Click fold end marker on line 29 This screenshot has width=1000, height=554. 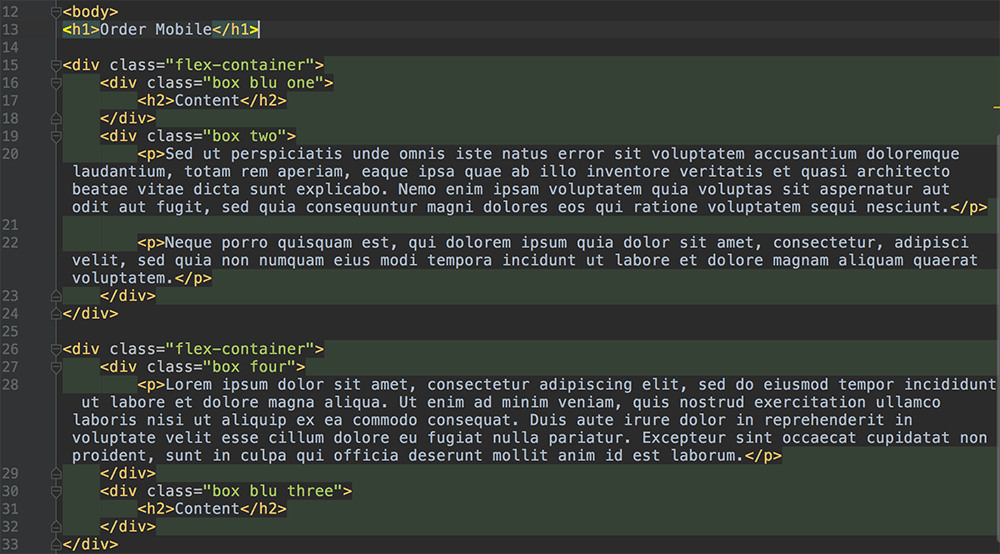tap(56, 474)
